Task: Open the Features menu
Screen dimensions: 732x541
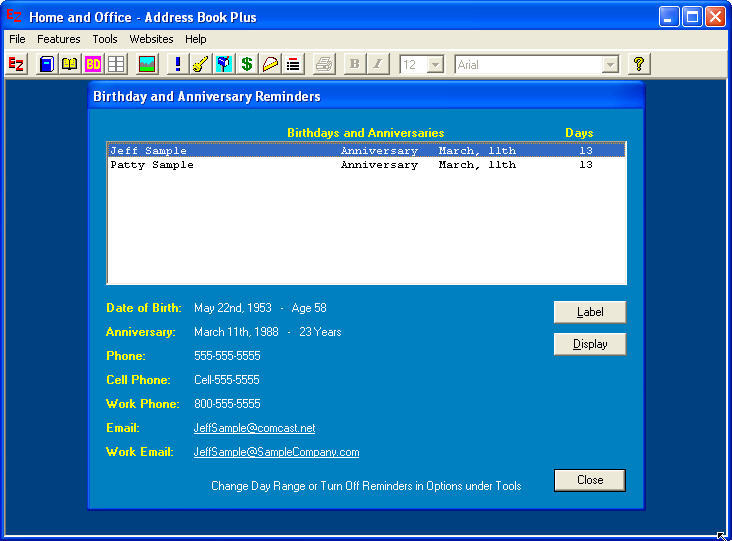Action: [x=59, y=39]
